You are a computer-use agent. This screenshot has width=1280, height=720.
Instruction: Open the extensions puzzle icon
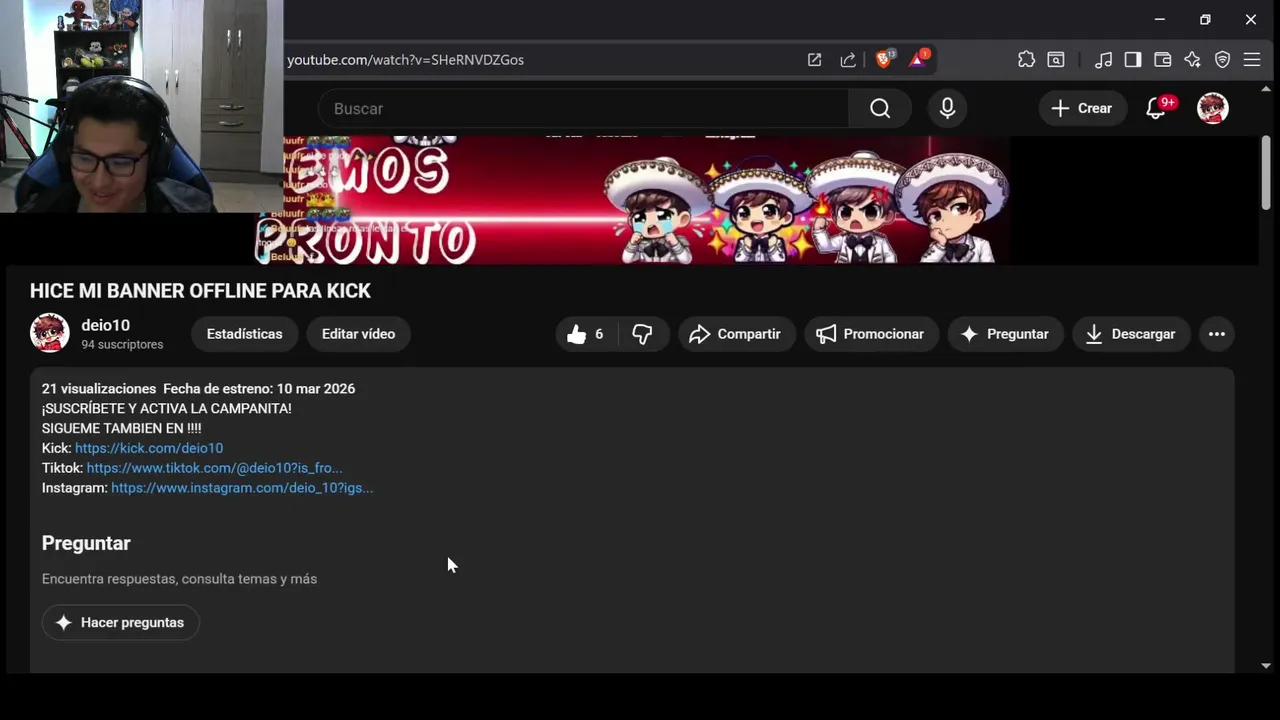pos(1026,60)
